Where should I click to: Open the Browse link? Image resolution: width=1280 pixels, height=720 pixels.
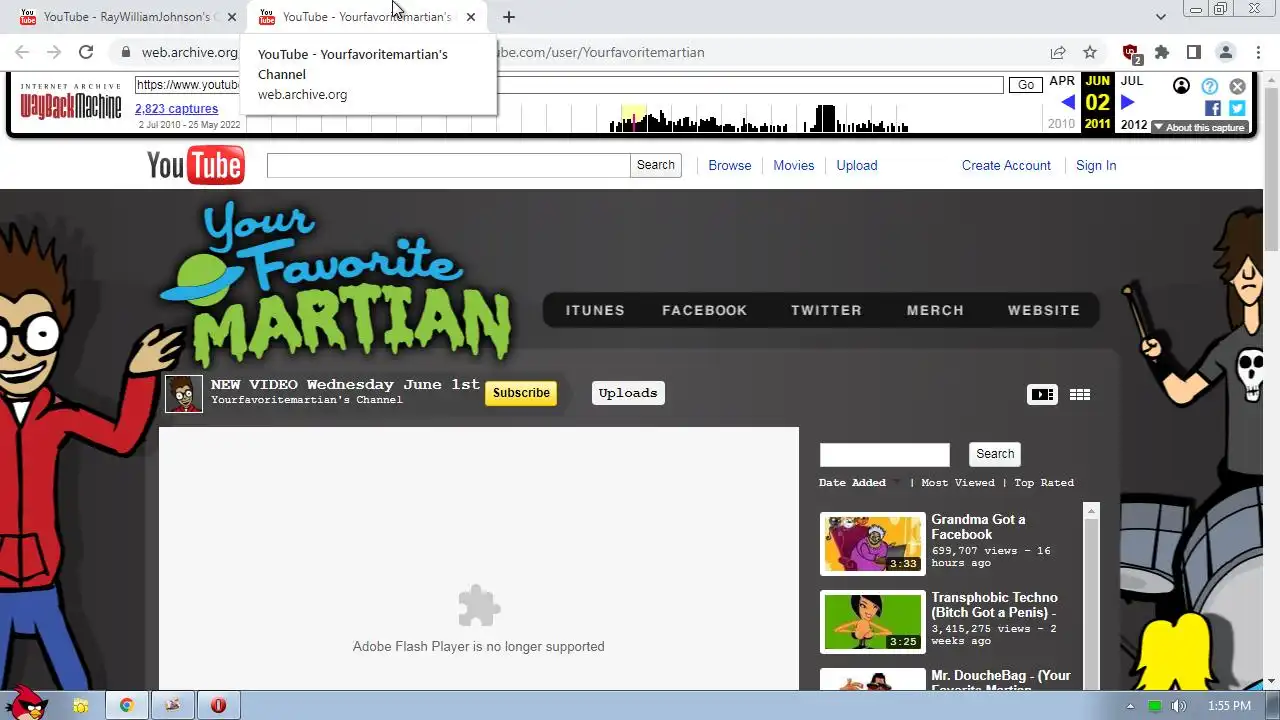click(730, 165)
